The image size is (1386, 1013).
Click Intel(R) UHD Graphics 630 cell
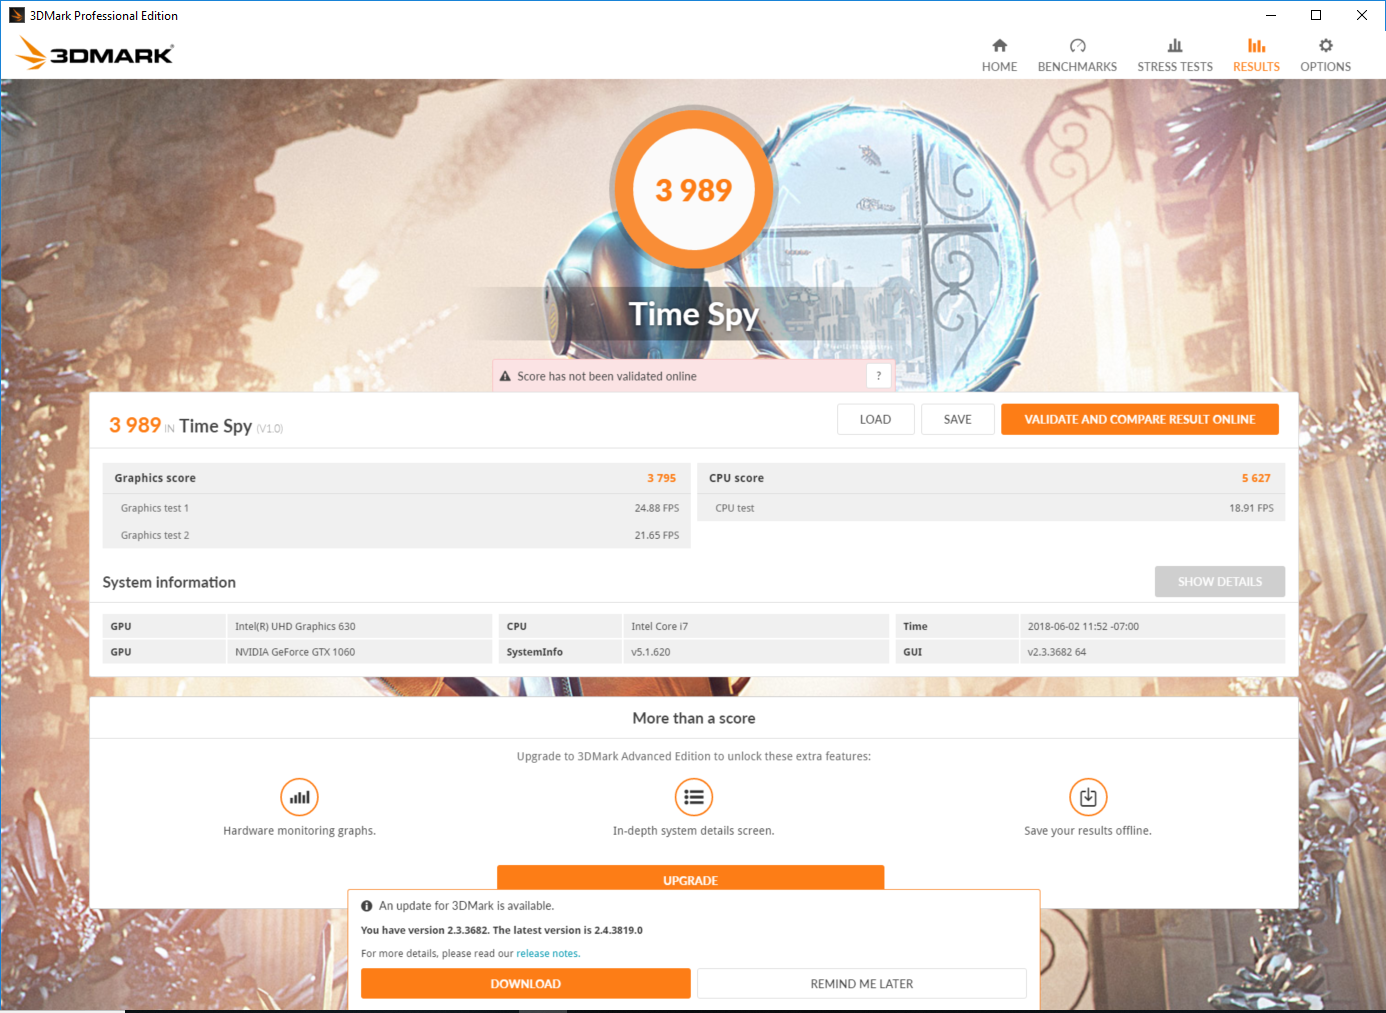click(359, 626)
